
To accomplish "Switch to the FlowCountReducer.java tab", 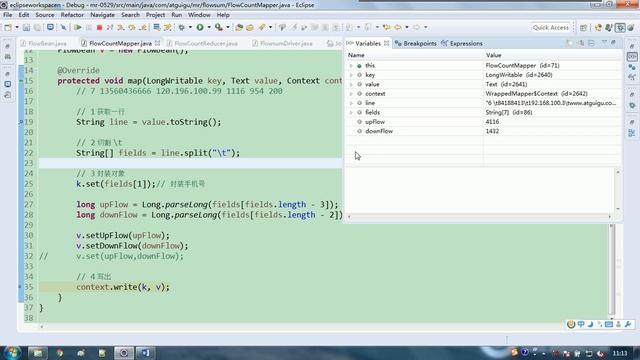I will pos(206,43).
